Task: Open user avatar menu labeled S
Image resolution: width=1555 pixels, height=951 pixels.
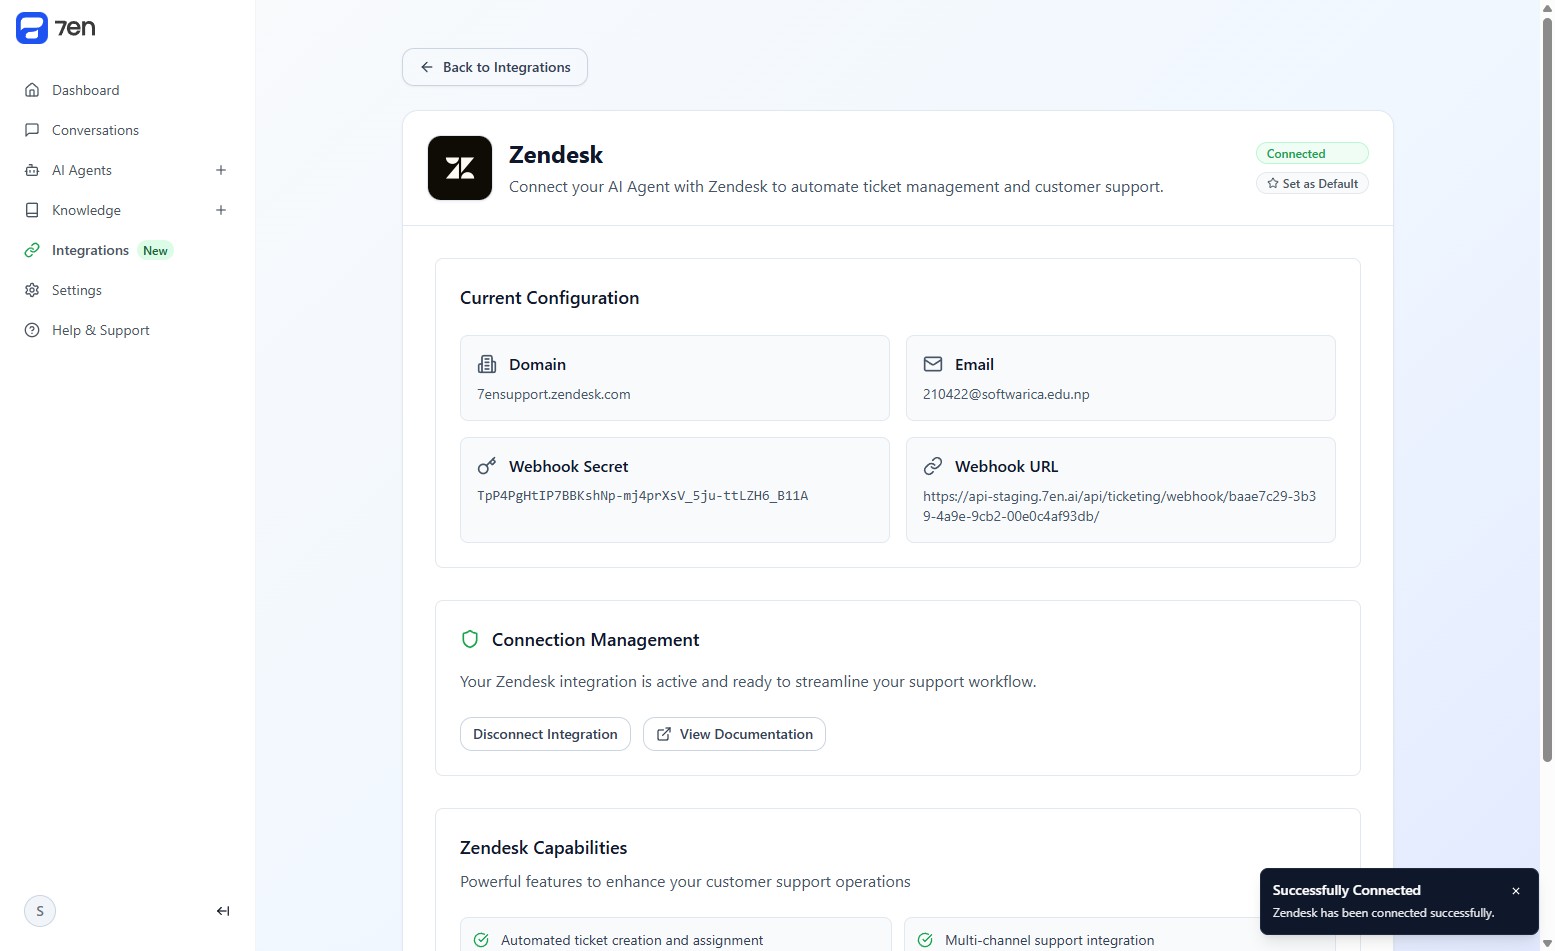Action: tap(40, 911)
